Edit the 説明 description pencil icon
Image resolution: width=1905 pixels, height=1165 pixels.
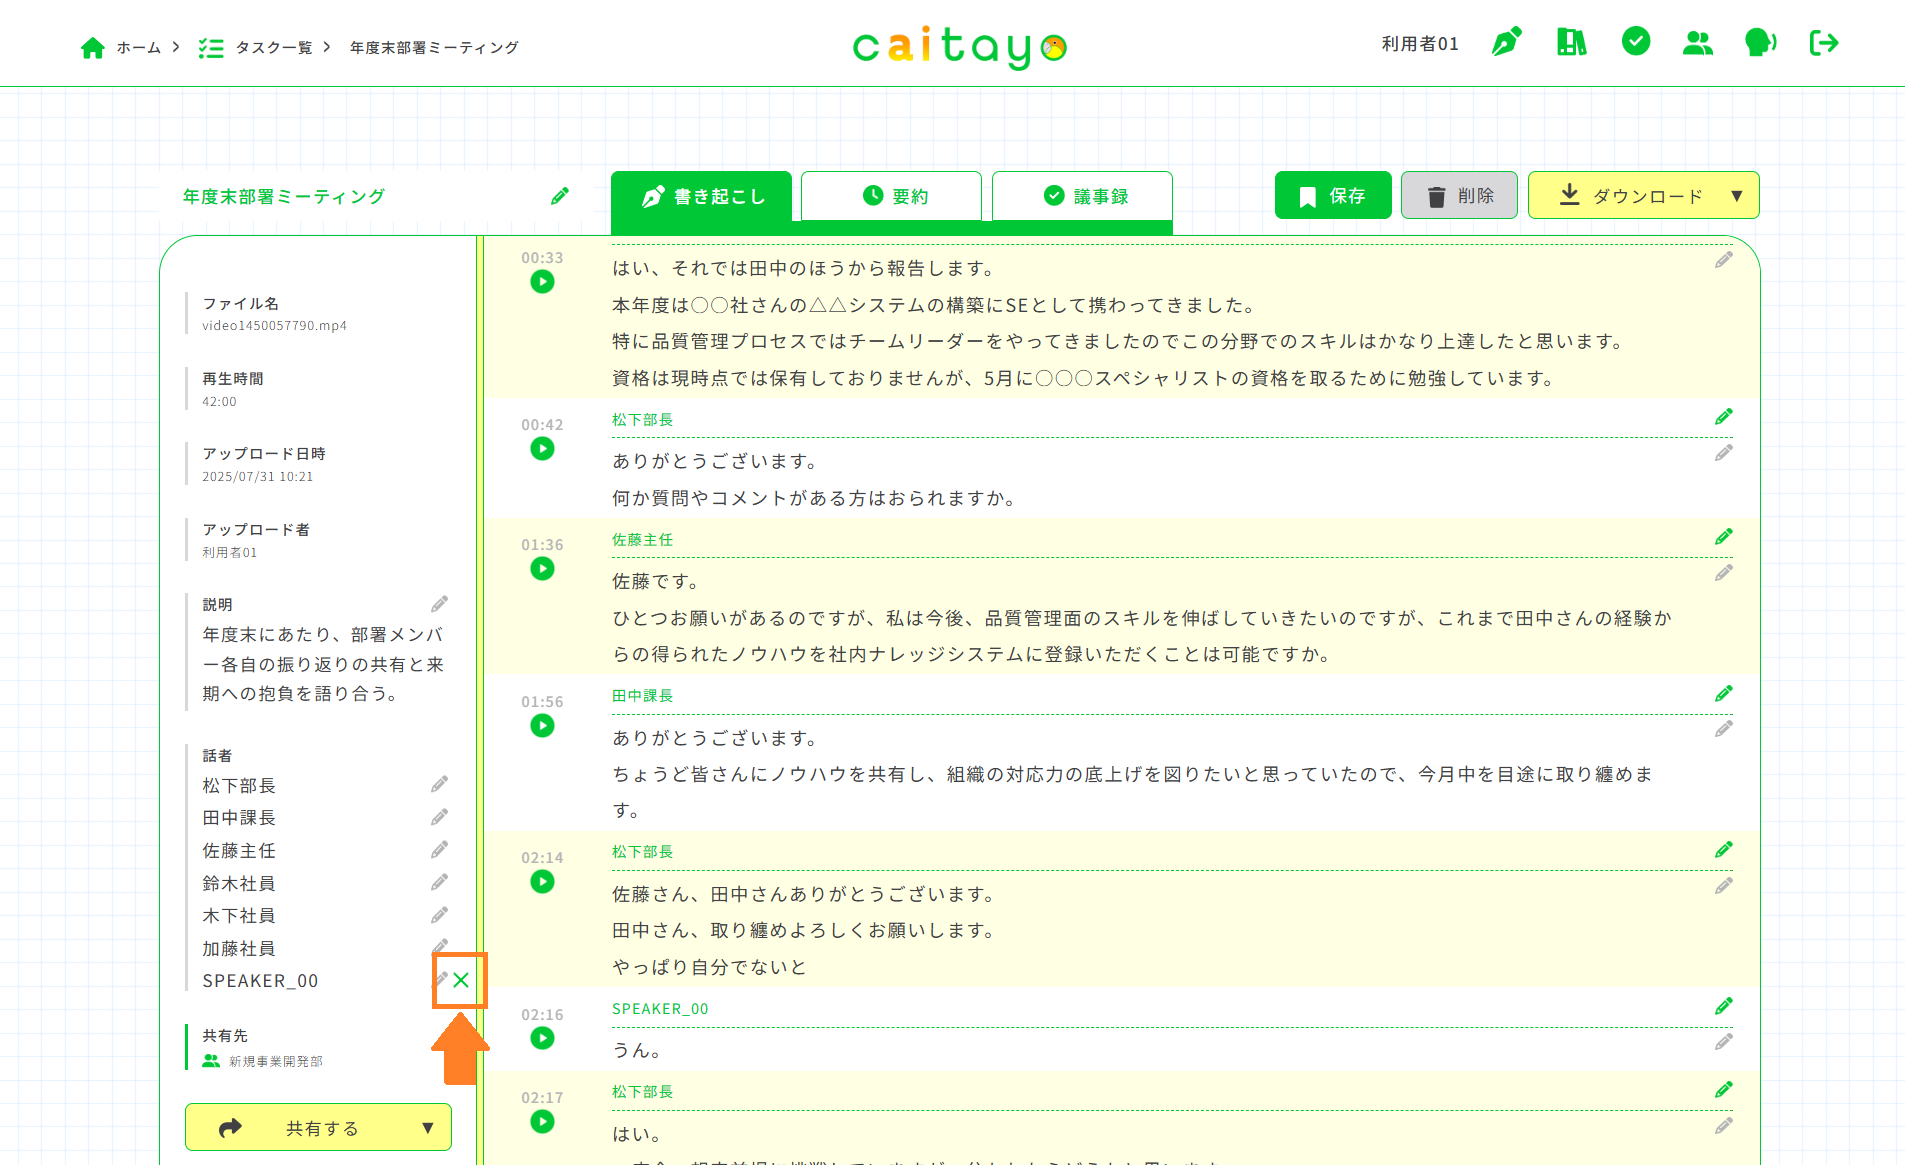click(439, 604)
